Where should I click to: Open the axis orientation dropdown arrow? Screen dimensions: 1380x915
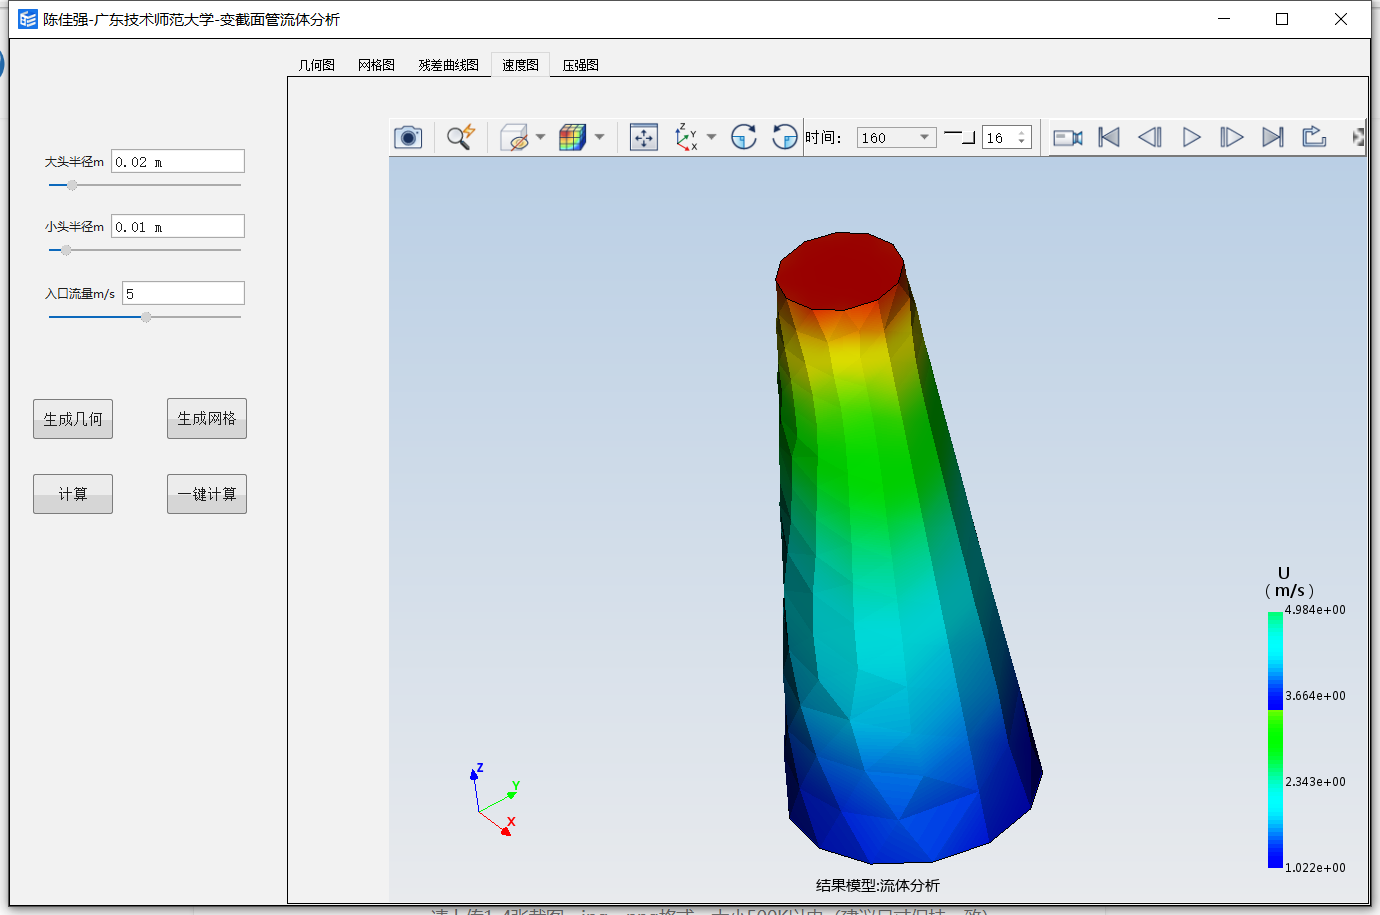711,137
